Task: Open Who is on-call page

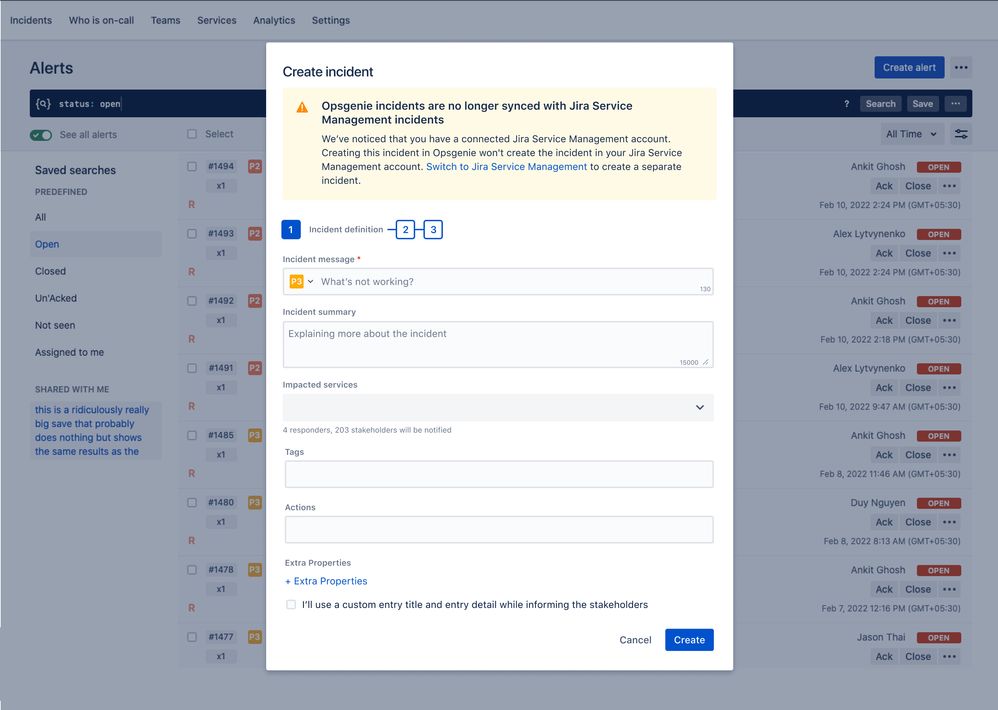Action: 101,20
